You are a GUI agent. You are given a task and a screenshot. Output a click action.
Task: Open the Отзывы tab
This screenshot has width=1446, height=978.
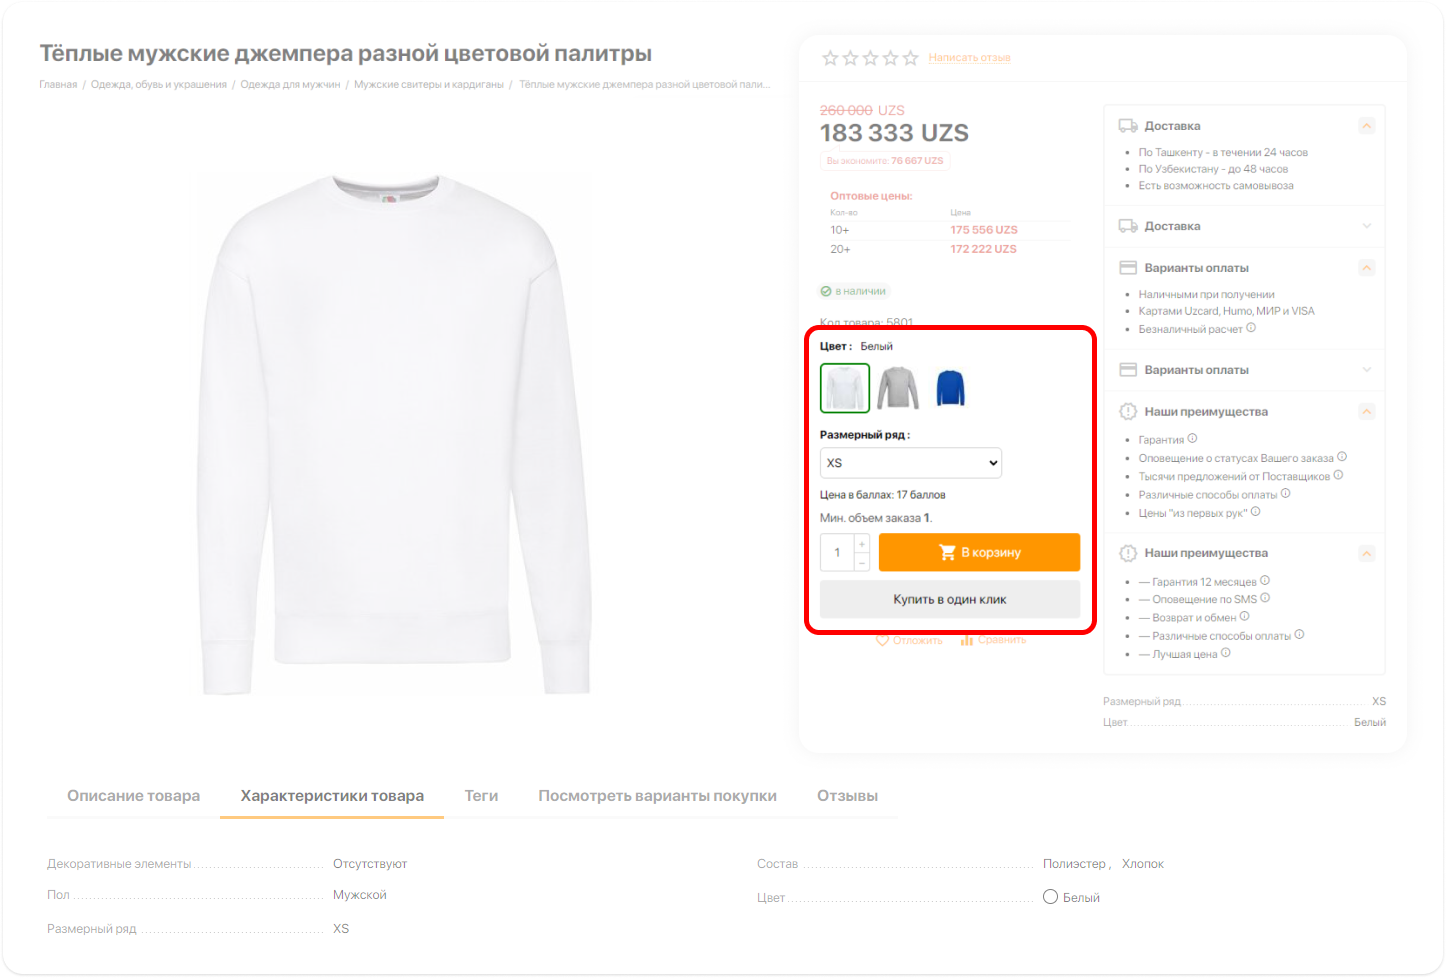pos(847,796)
